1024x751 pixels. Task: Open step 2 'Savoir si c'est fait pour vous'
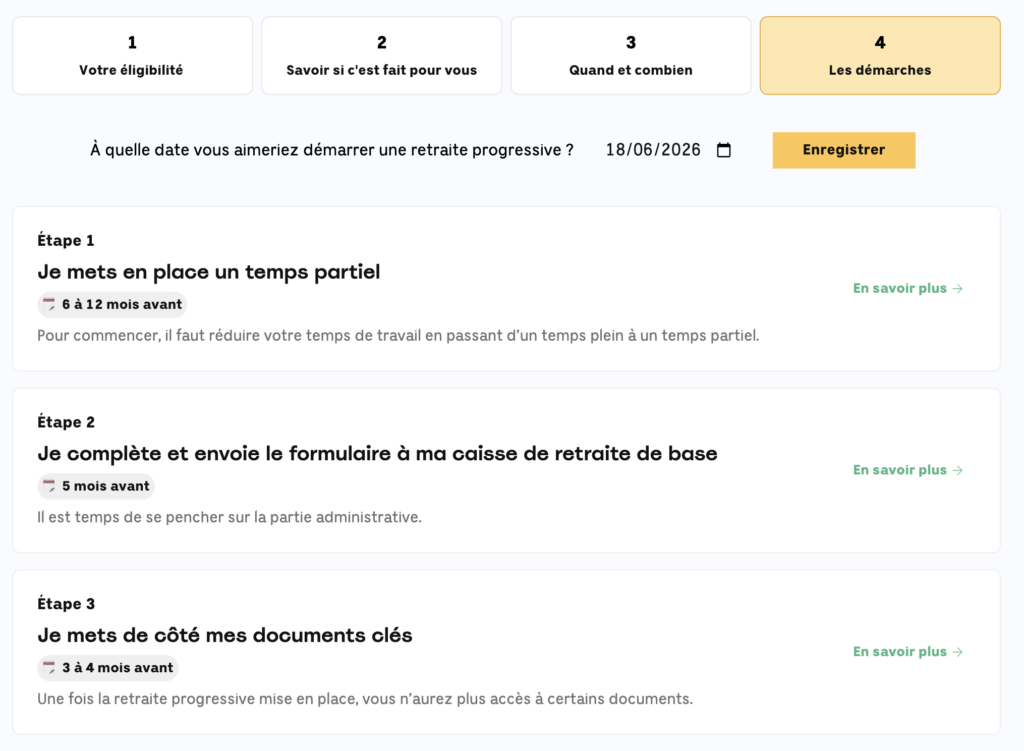tap(382, 56)
